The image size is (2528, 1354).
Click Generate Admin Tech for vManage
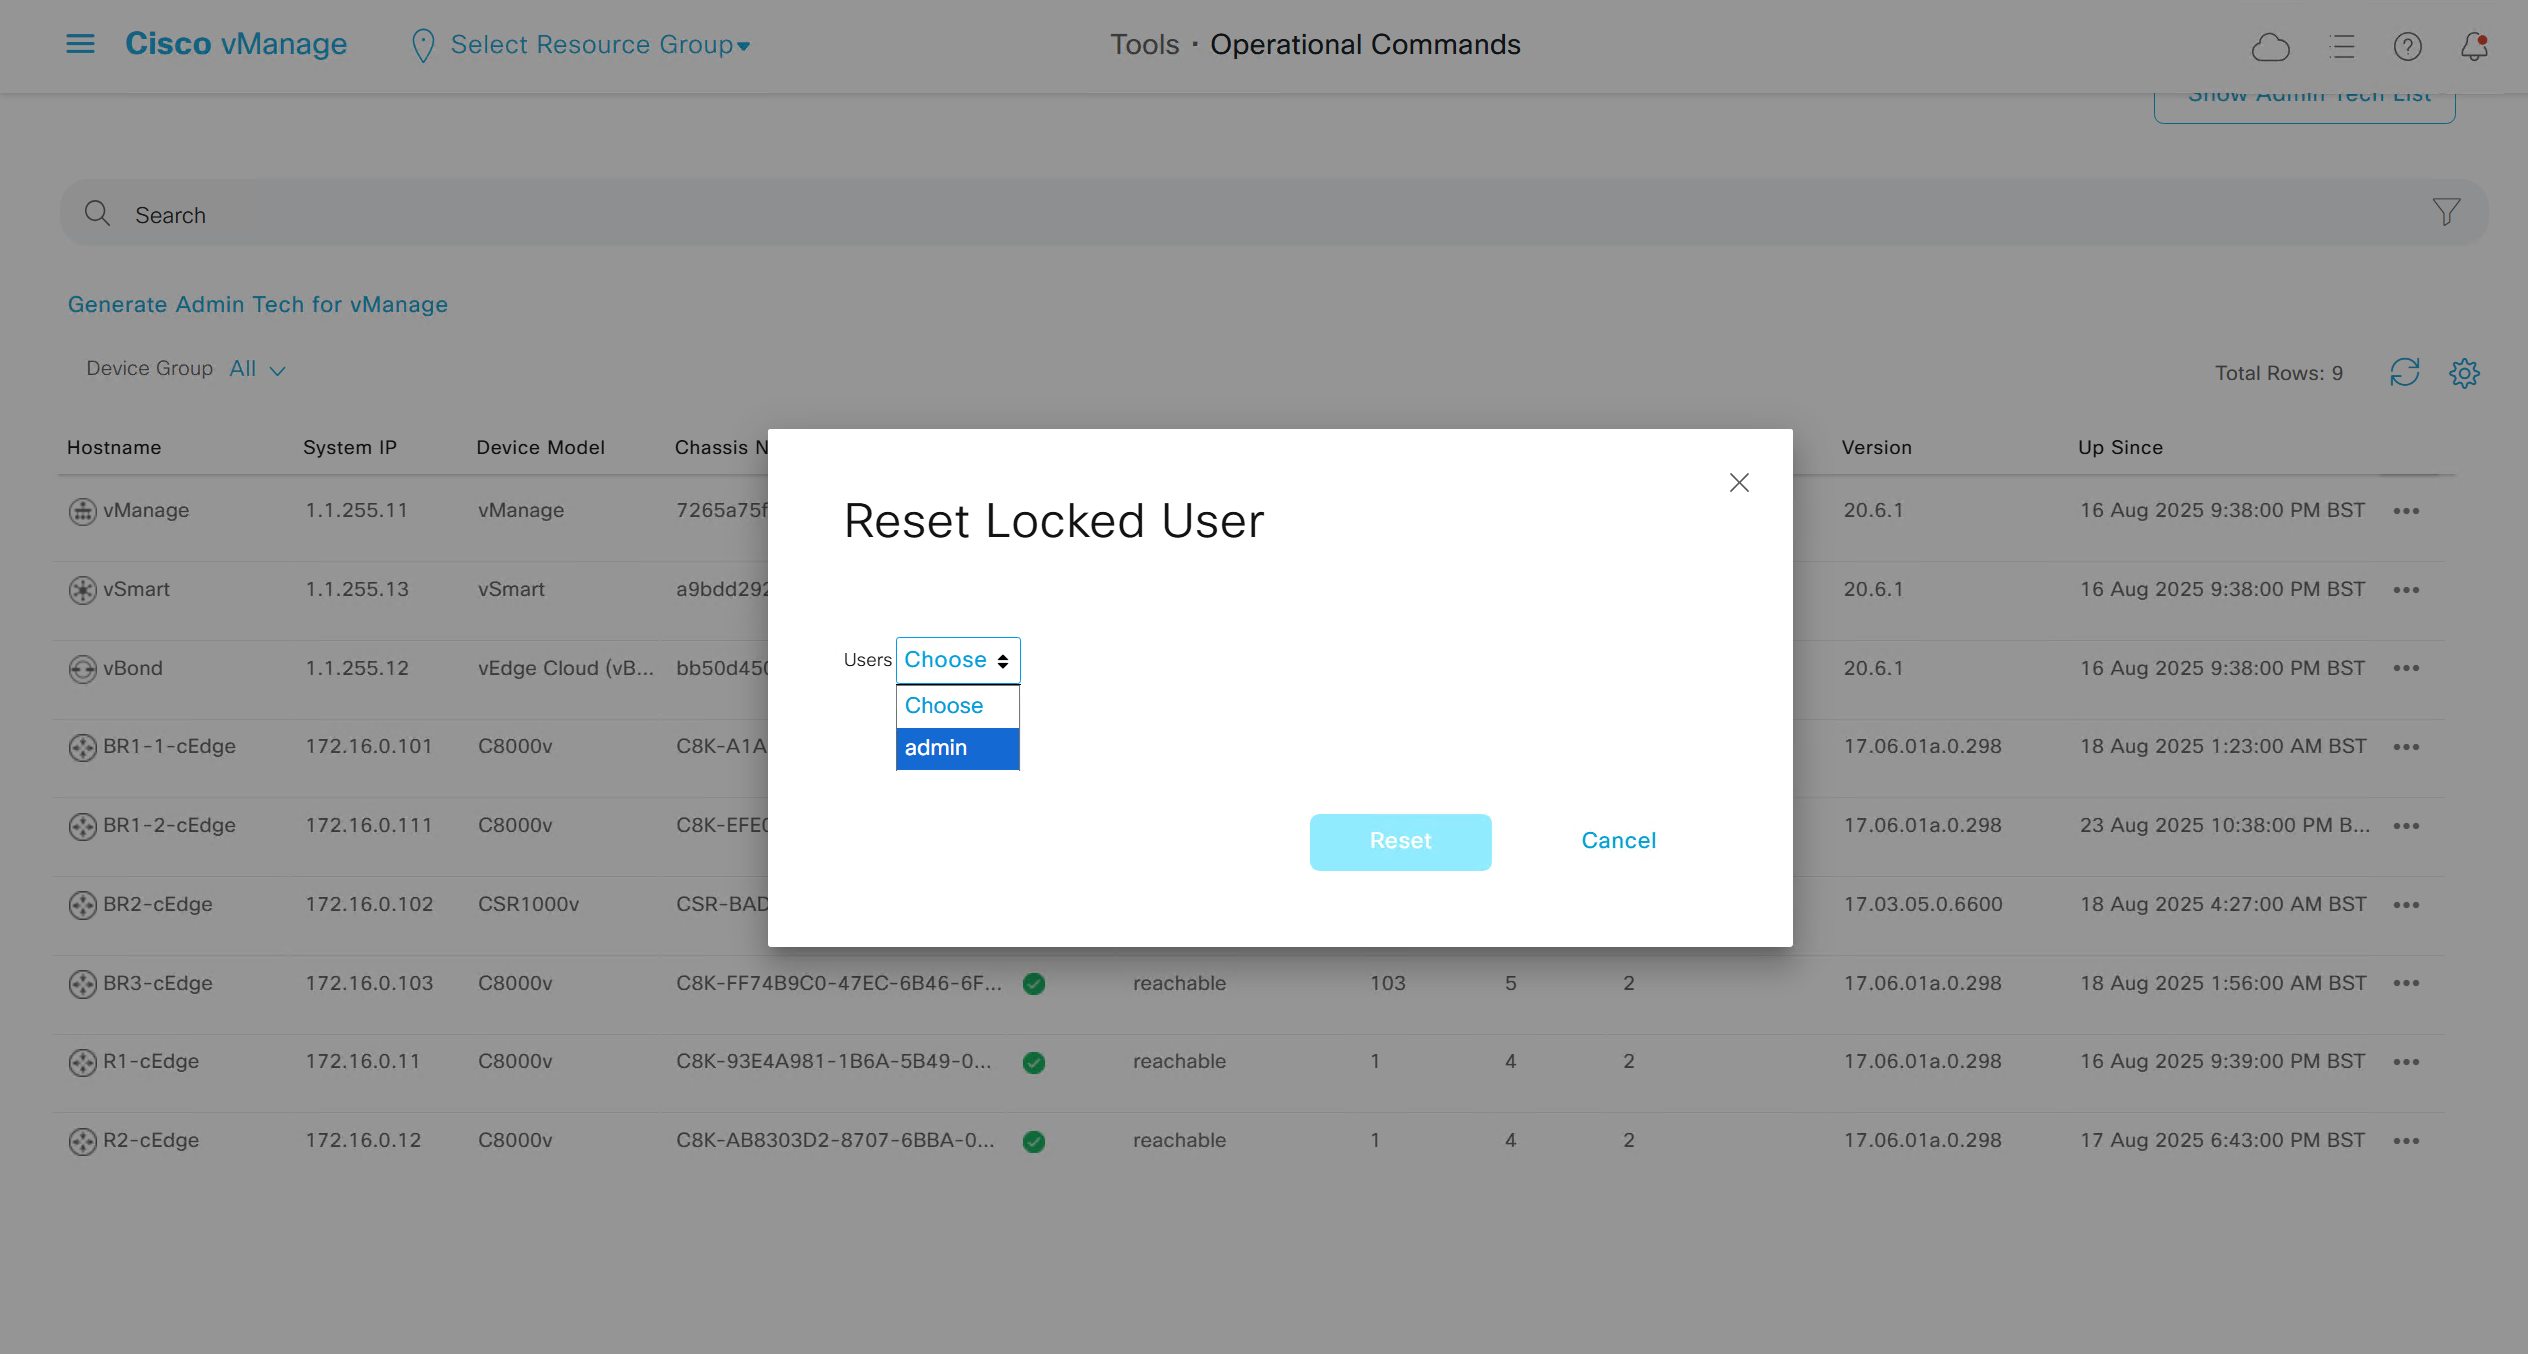click(x=257, y=305)
